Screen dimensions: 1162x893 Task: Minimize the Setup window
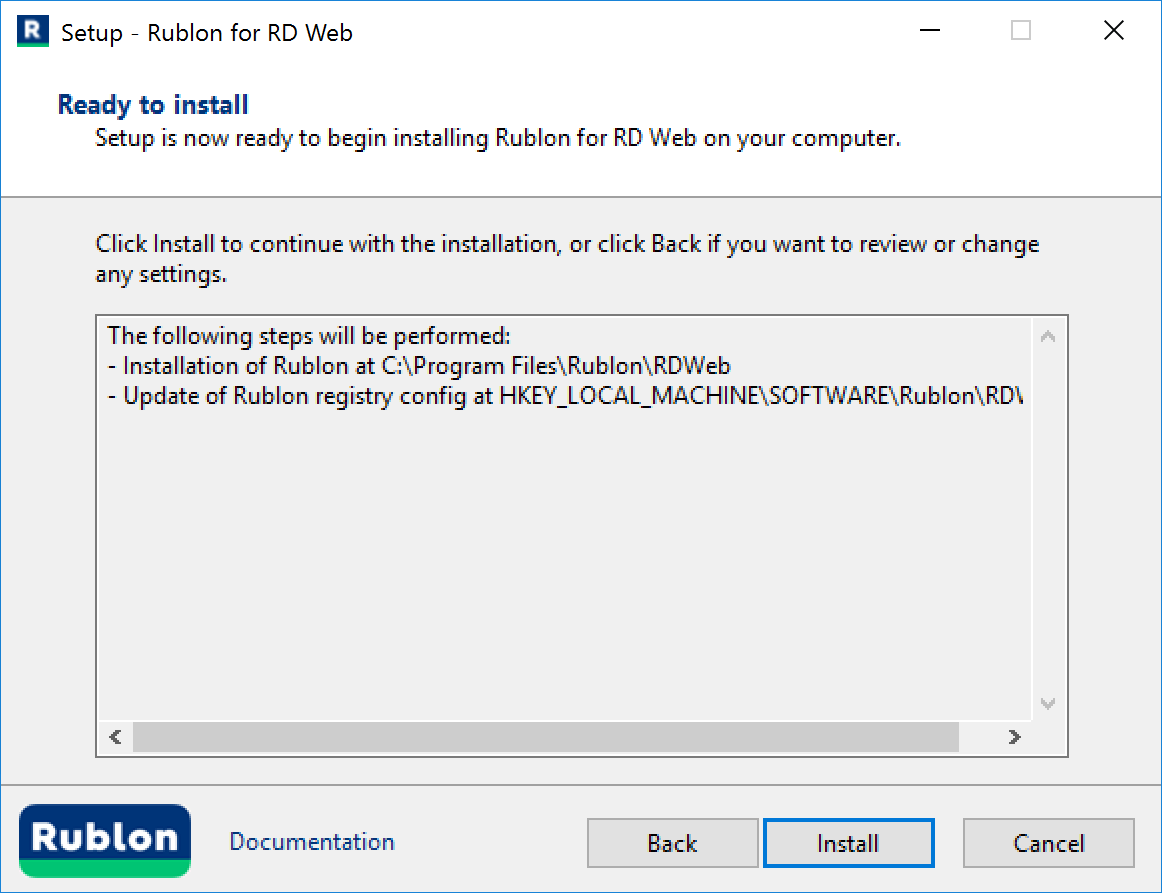(x=929, y=31)
